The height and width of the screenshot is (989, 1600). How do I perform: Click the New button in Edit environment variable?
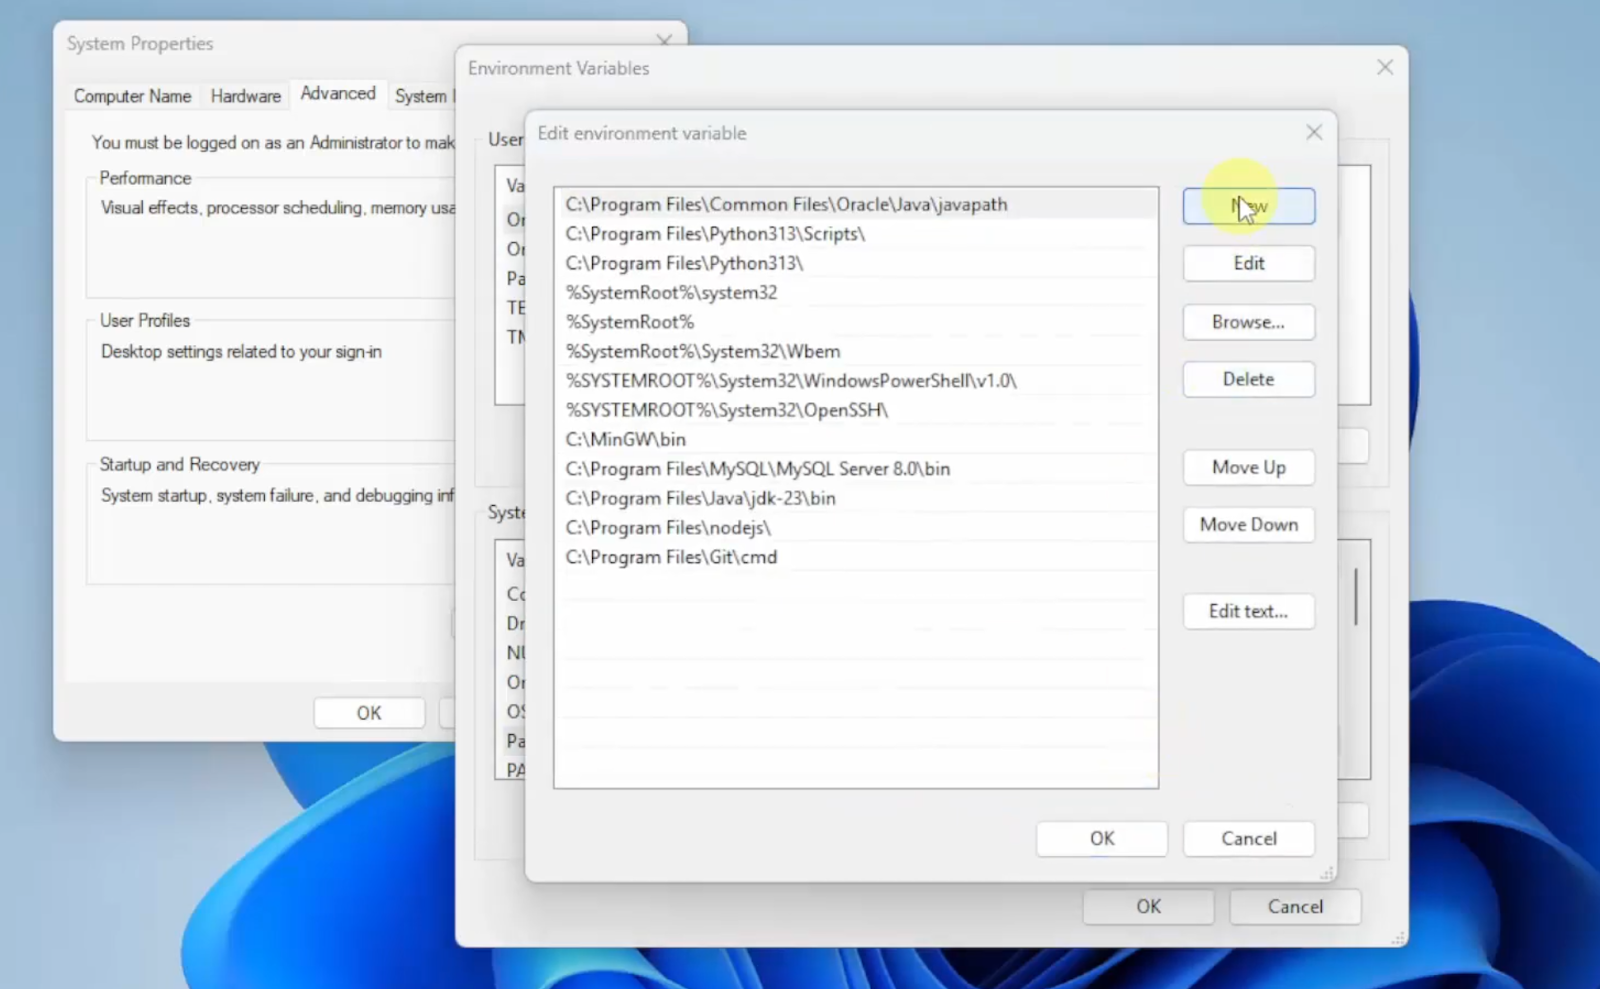[1248, 206]
